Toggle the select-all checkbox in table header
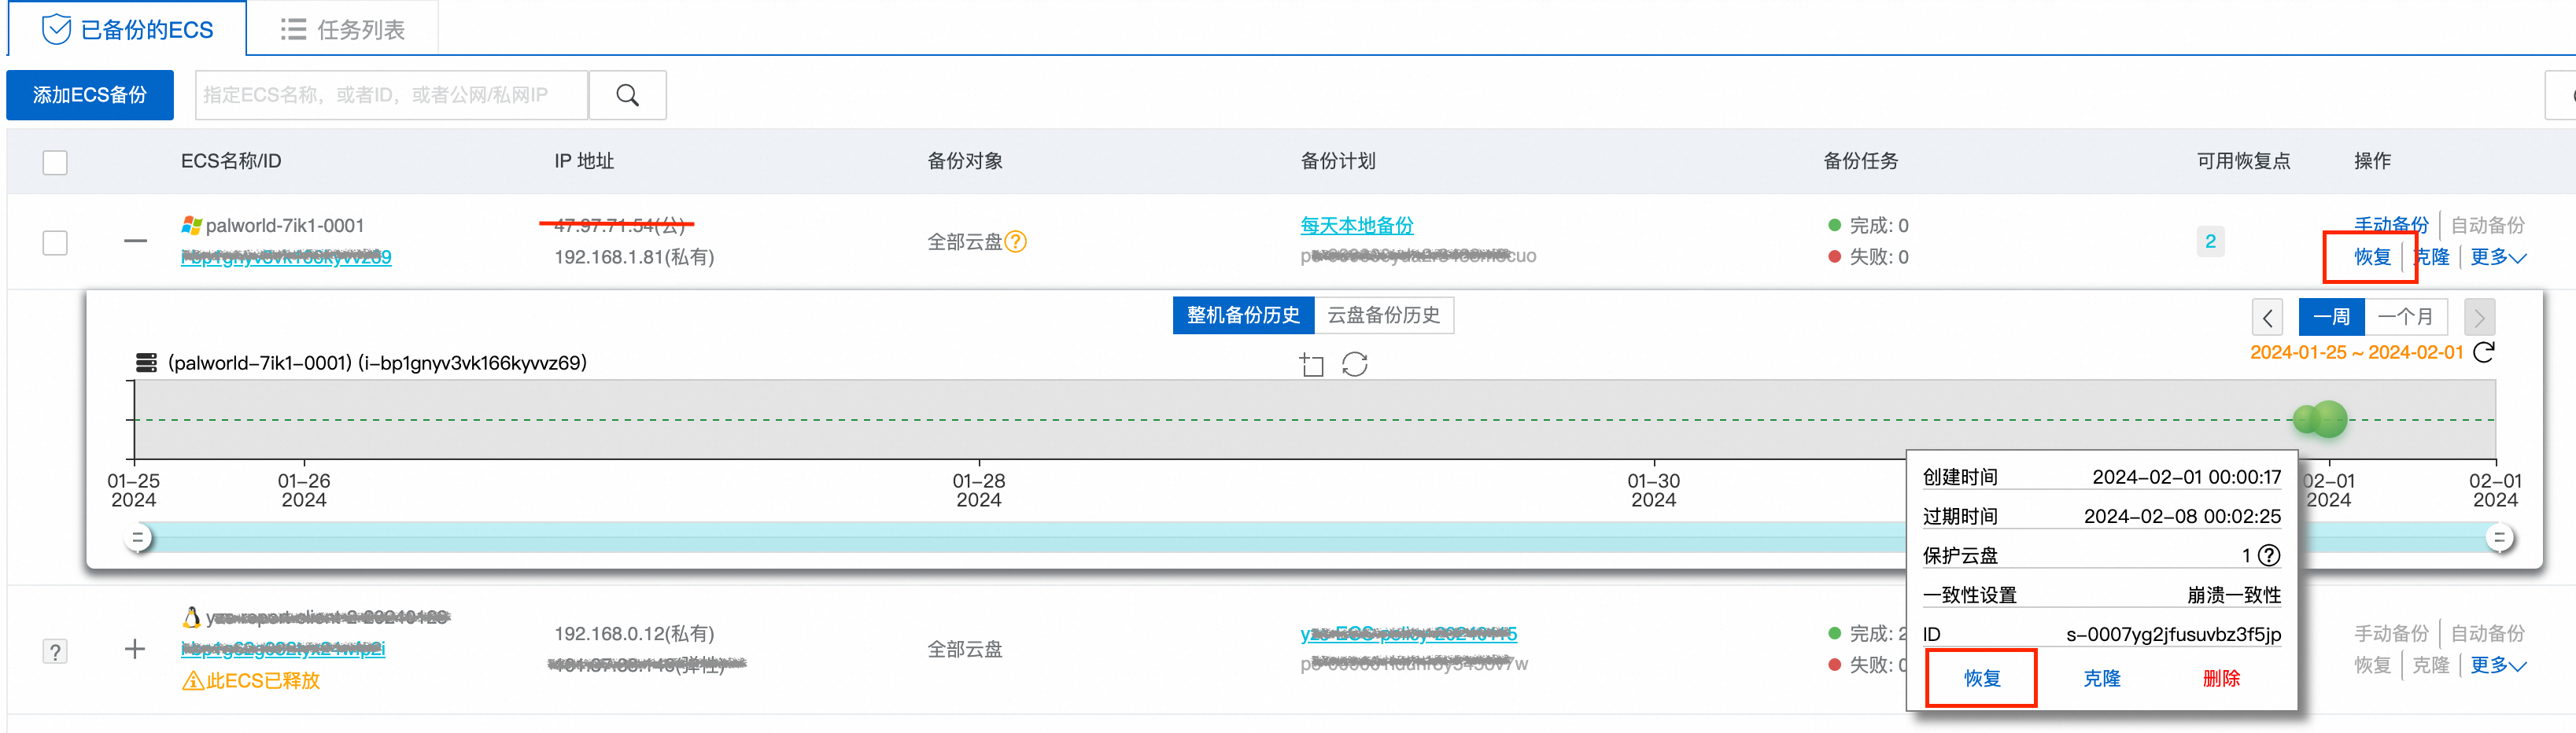2576x733 pixels. [x=55, y=162]
